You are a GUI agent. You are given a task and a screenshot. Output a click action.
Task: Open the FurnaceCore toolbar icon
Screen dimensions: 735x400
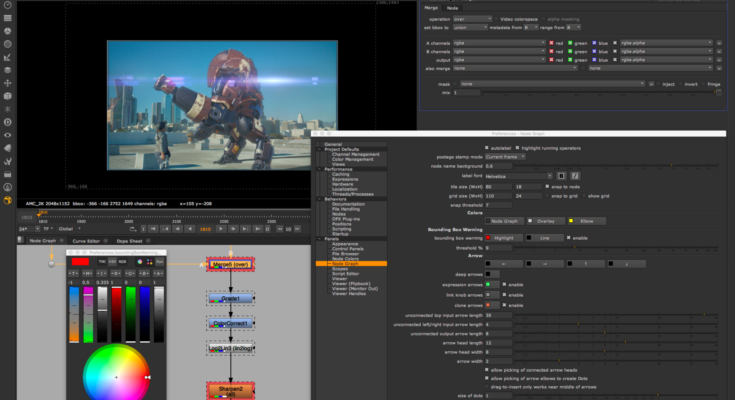coord(8,187)
